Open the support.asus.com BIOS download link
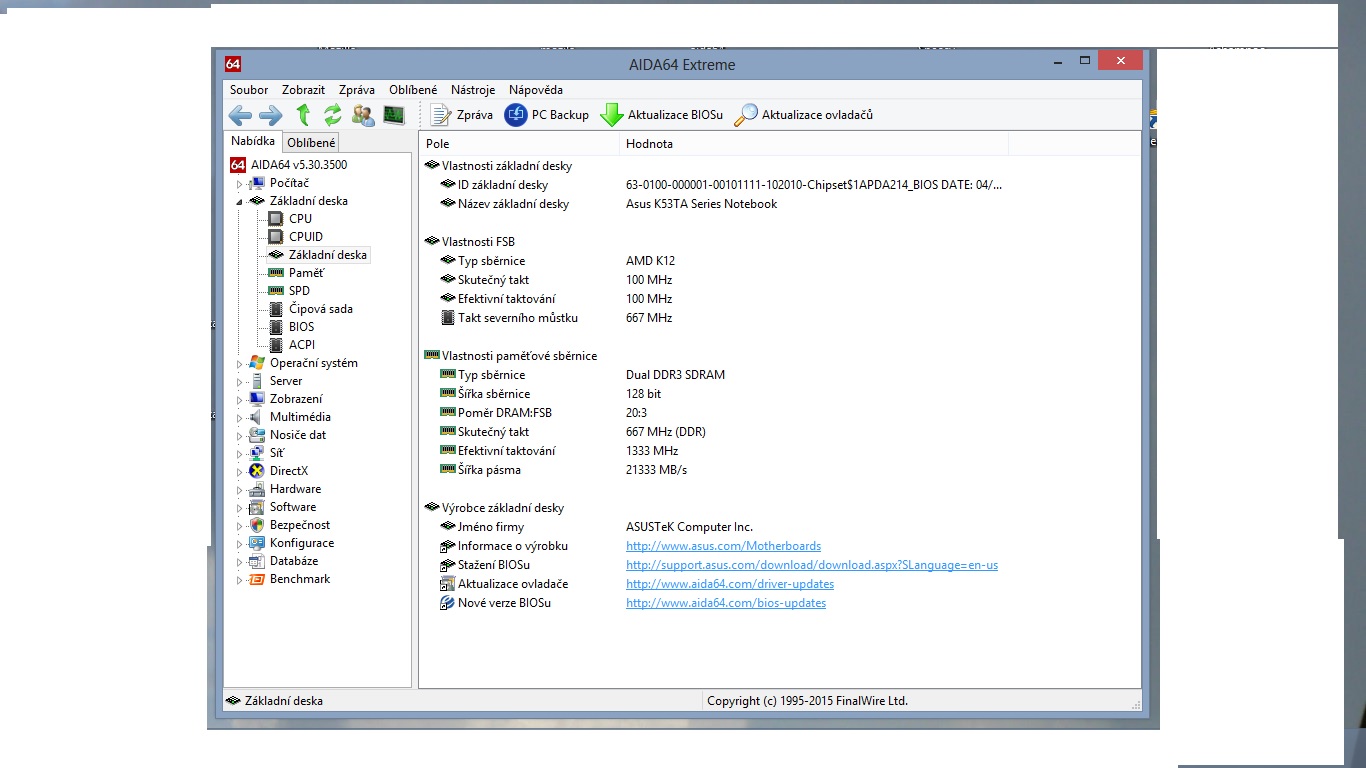This screenshot has width=1366, height=768. [x=812, y=565]
